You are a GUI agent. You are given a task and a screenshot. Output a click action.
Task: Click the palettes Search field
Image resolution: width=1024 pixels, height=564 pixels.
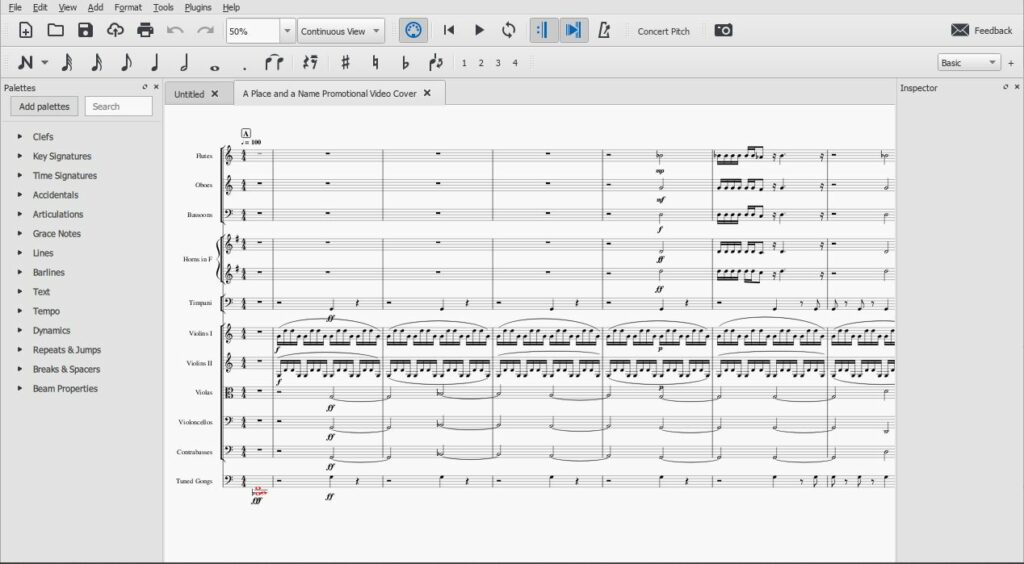coord(118,106)
